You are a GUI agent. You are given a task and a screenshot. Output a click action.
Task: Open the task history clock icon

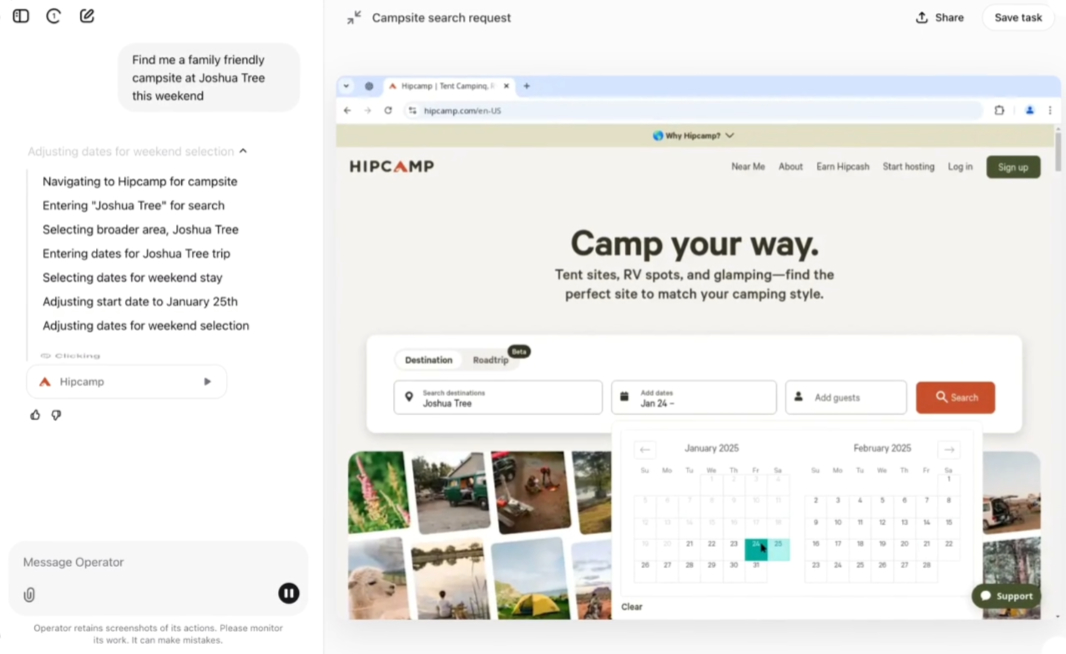click(54, 16)
